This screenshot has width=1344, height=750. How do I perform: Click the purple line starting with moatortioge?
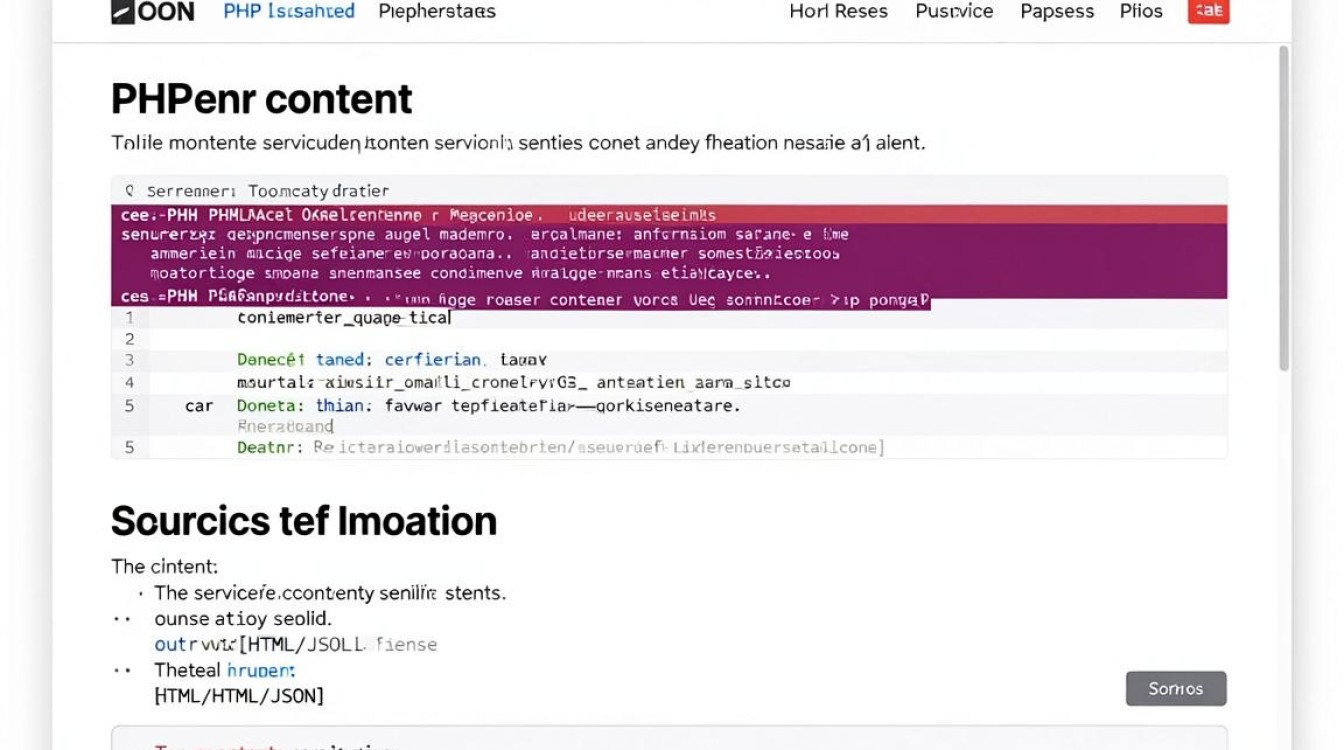(x=460, y=272)
